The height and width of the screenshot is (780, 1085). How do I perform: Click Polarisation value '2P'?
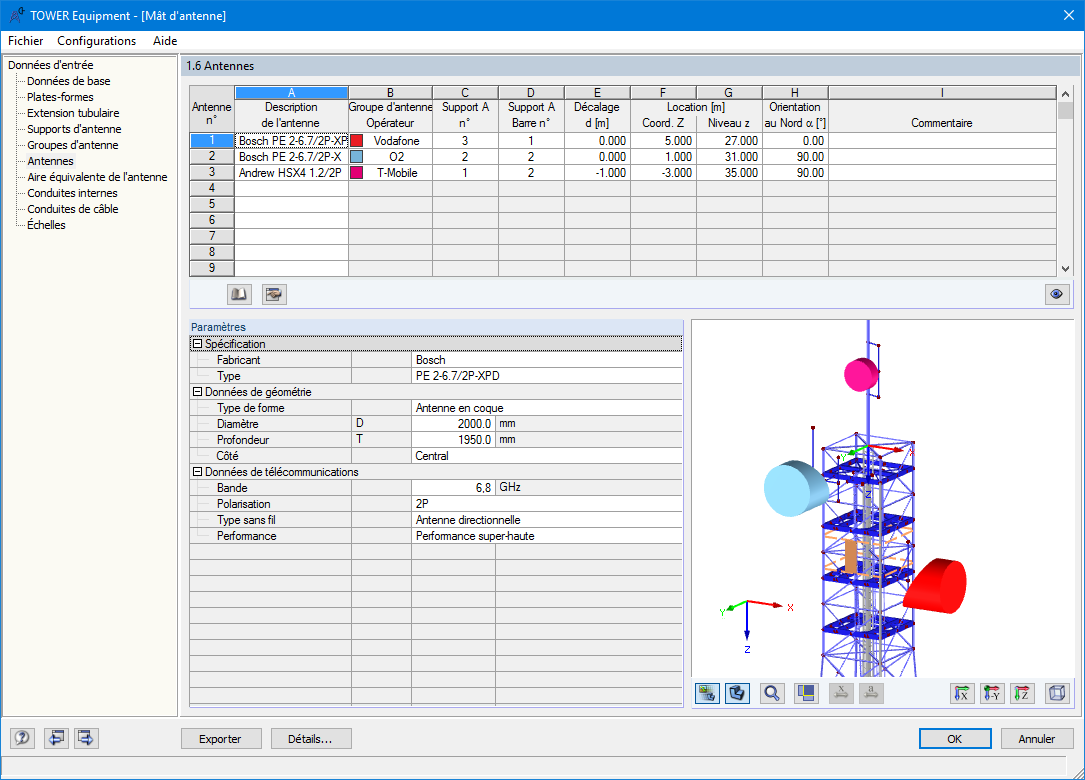coord(547,504)
